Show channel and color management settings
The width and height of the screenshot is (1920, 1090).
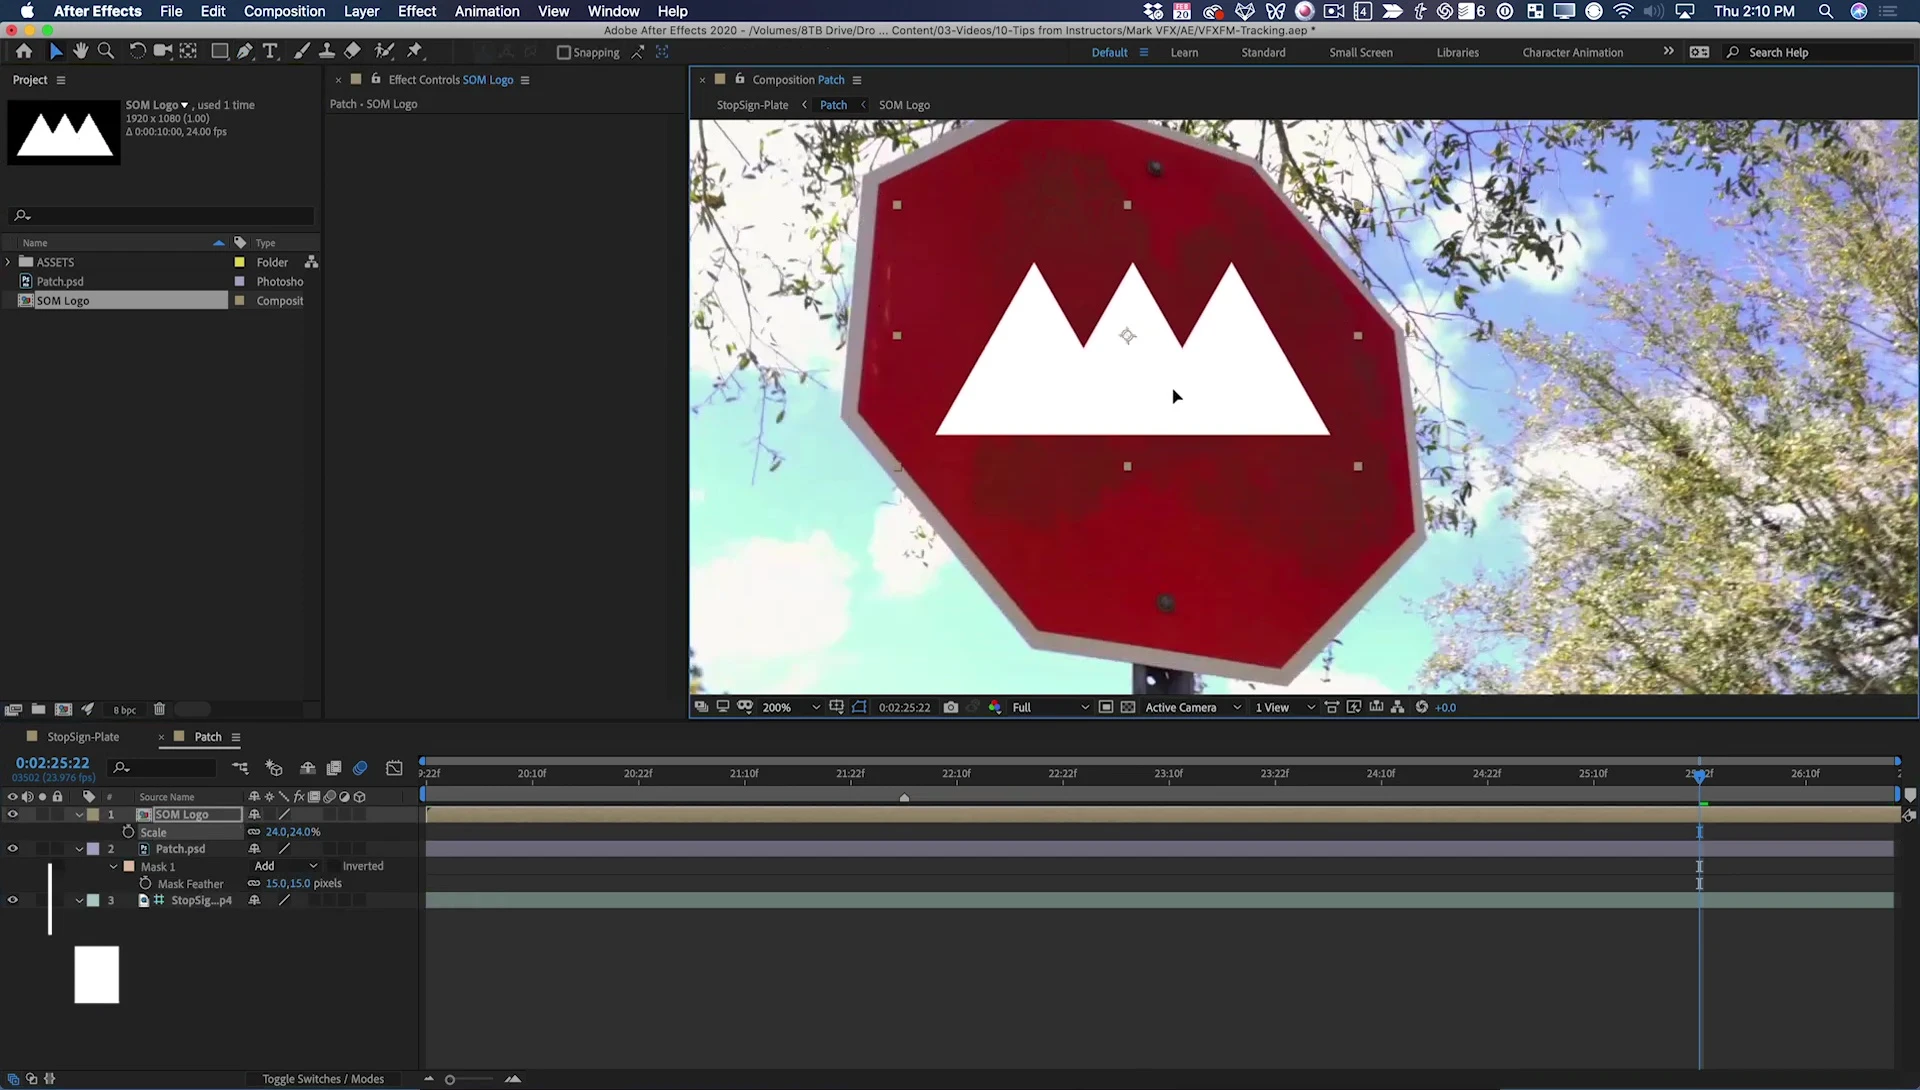pyautogui.click(x=994, y=707)
